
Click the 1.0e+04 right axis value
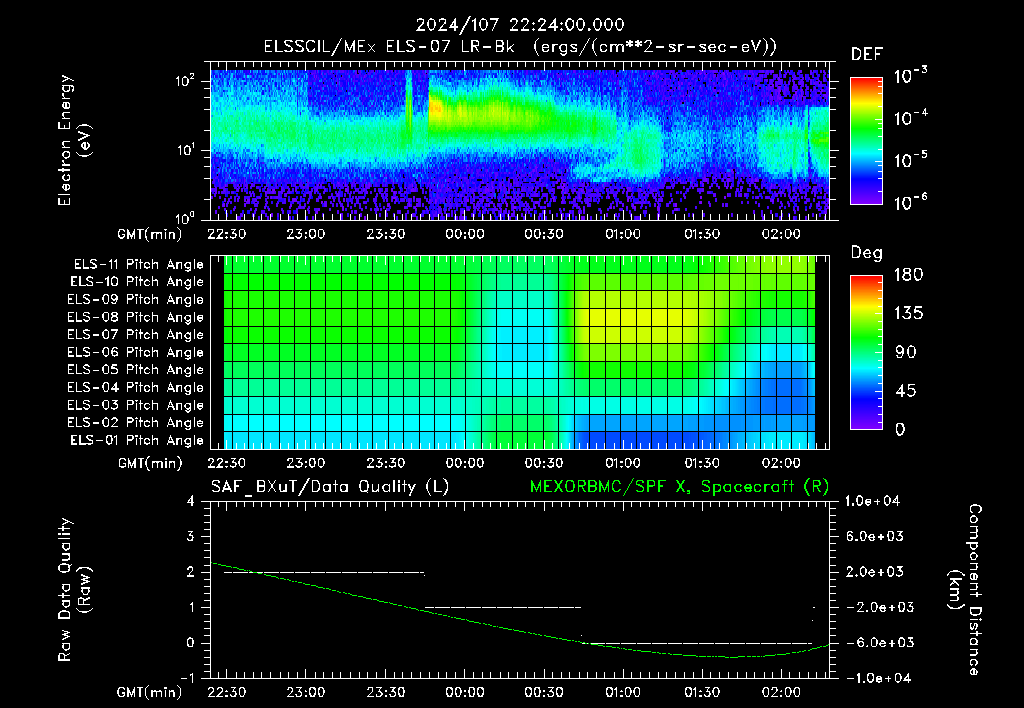tap(872, 502)
